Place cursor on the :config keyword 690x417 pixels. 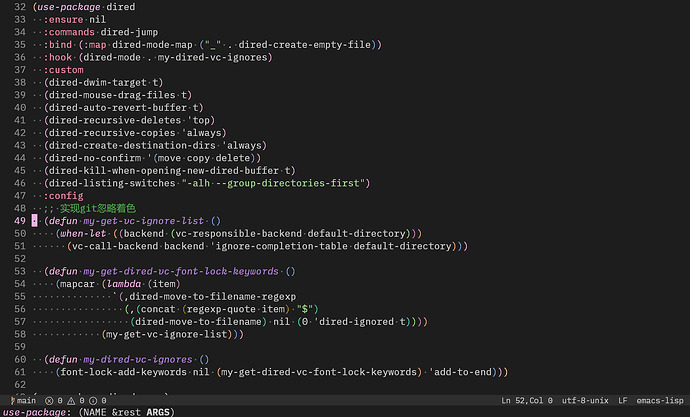click(63, 196)
